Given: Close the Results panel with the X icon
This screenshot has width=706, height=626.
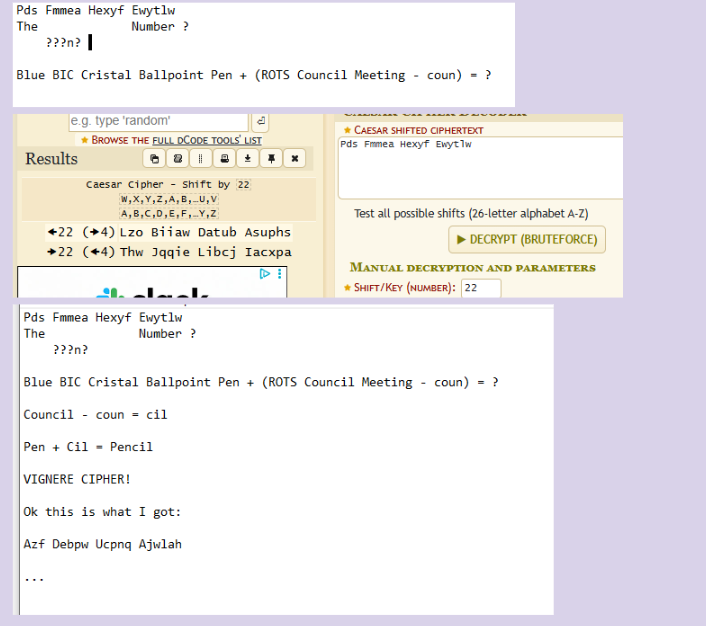Looking at the screenshot, I should [294, 159].
